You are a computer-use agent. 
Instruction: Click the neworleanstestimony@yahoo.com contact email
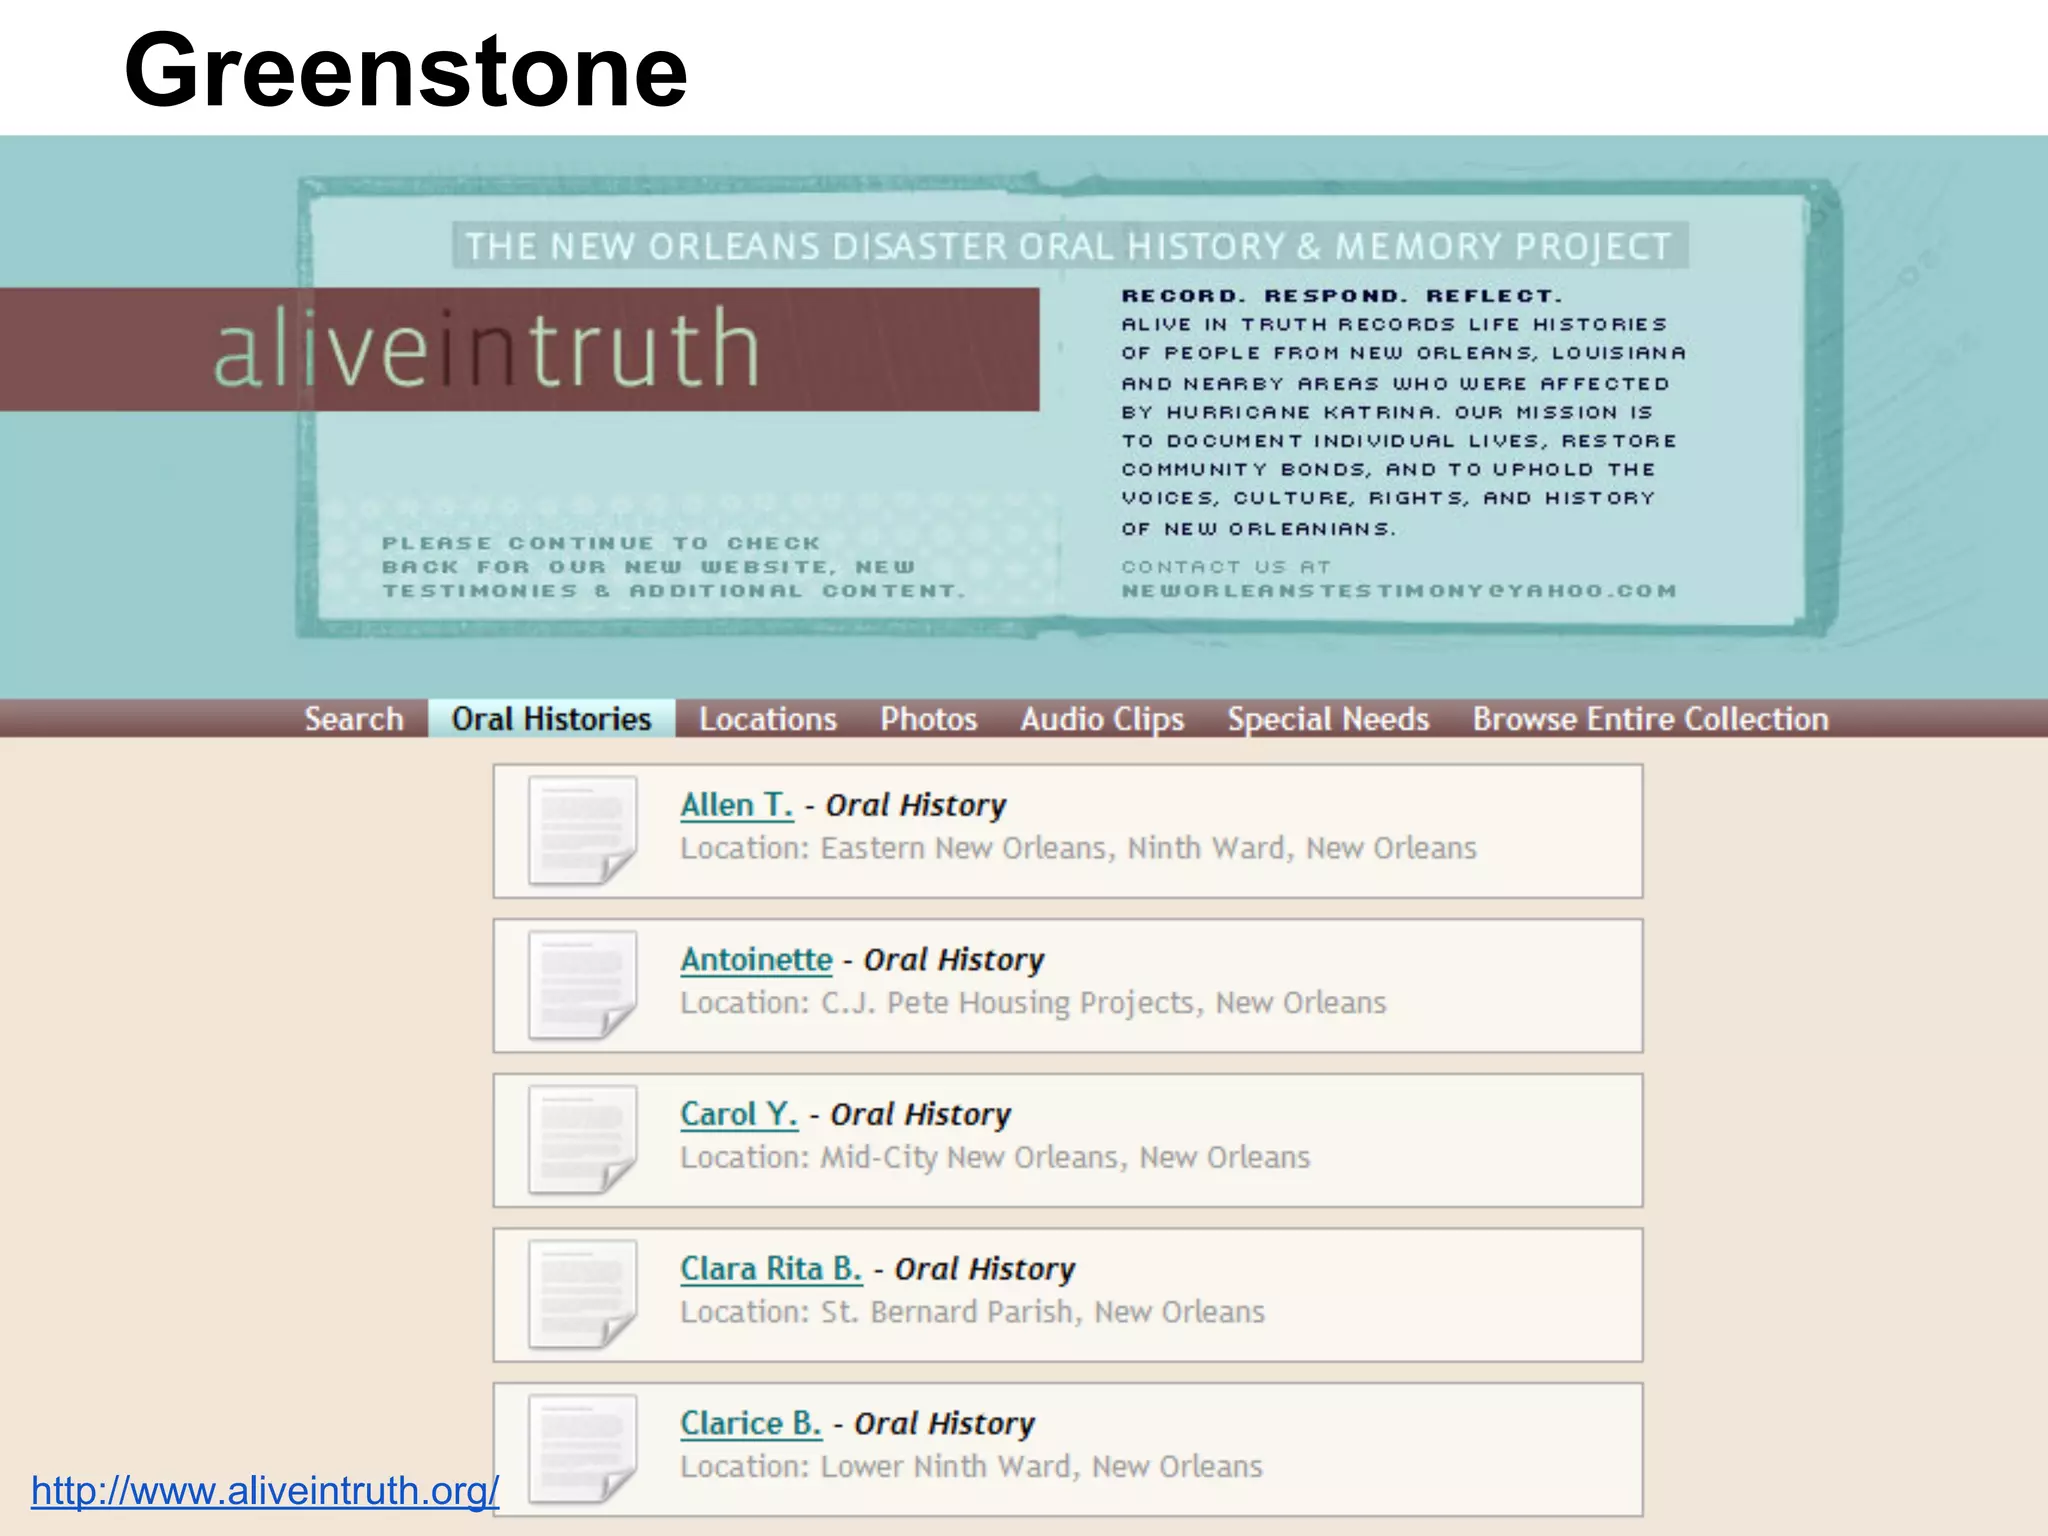(1399, 591)
